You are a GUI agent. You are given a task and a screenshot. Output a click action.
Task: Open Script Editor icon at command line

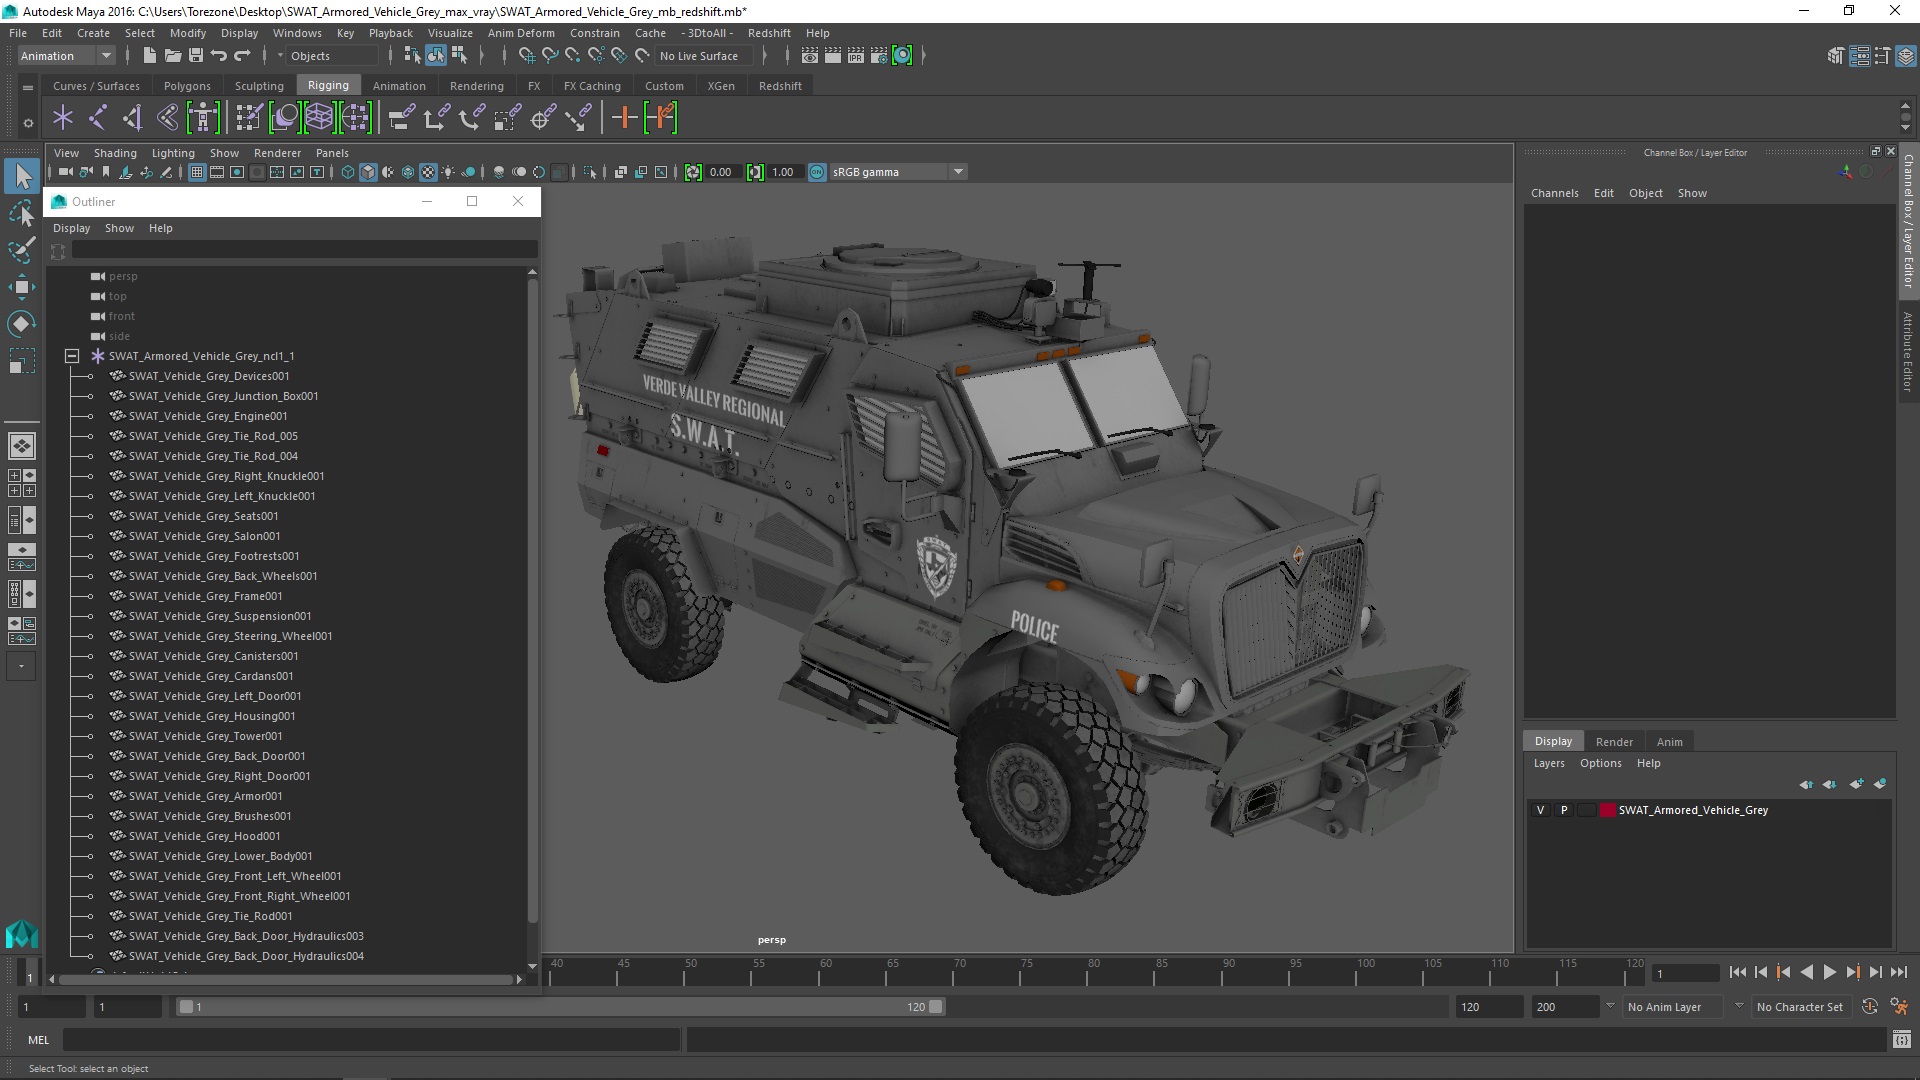click(1901, 1040)
